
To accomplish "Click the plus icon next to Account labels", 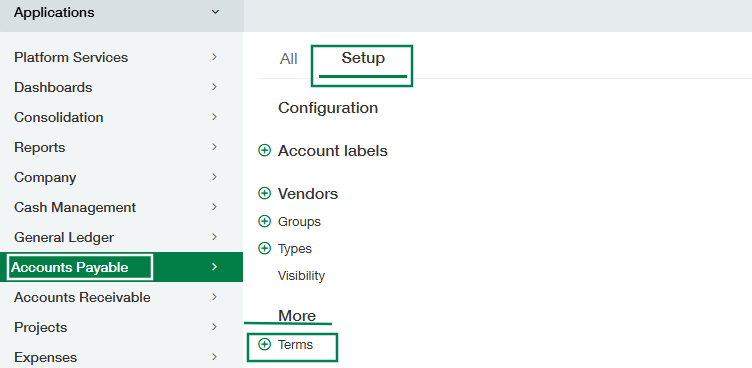I will tap(264, 151).
